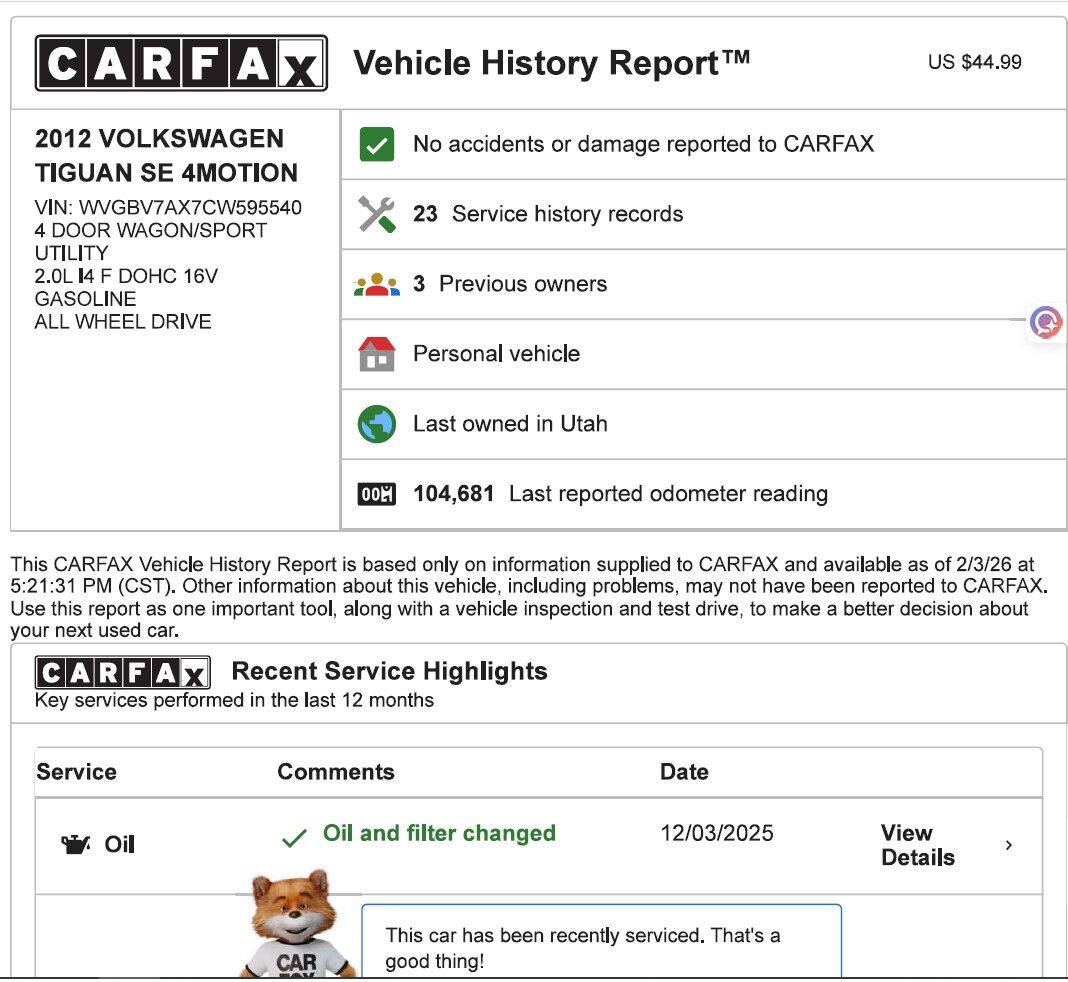1068x982 pixels.
Task: Click the house personal vehicle icon
Action: [x=377, y=354]
